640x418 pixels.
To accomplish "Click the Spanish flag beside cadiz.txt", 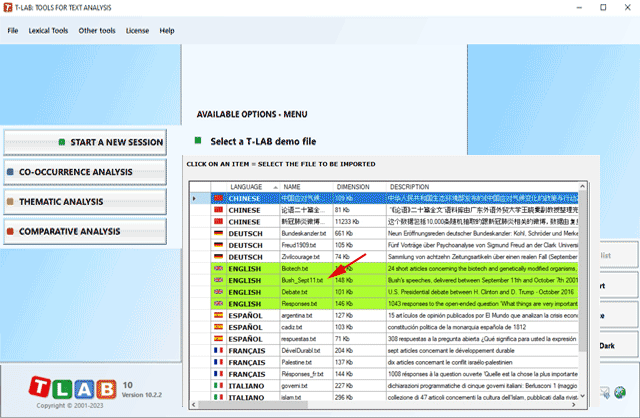I will (218, 327).
